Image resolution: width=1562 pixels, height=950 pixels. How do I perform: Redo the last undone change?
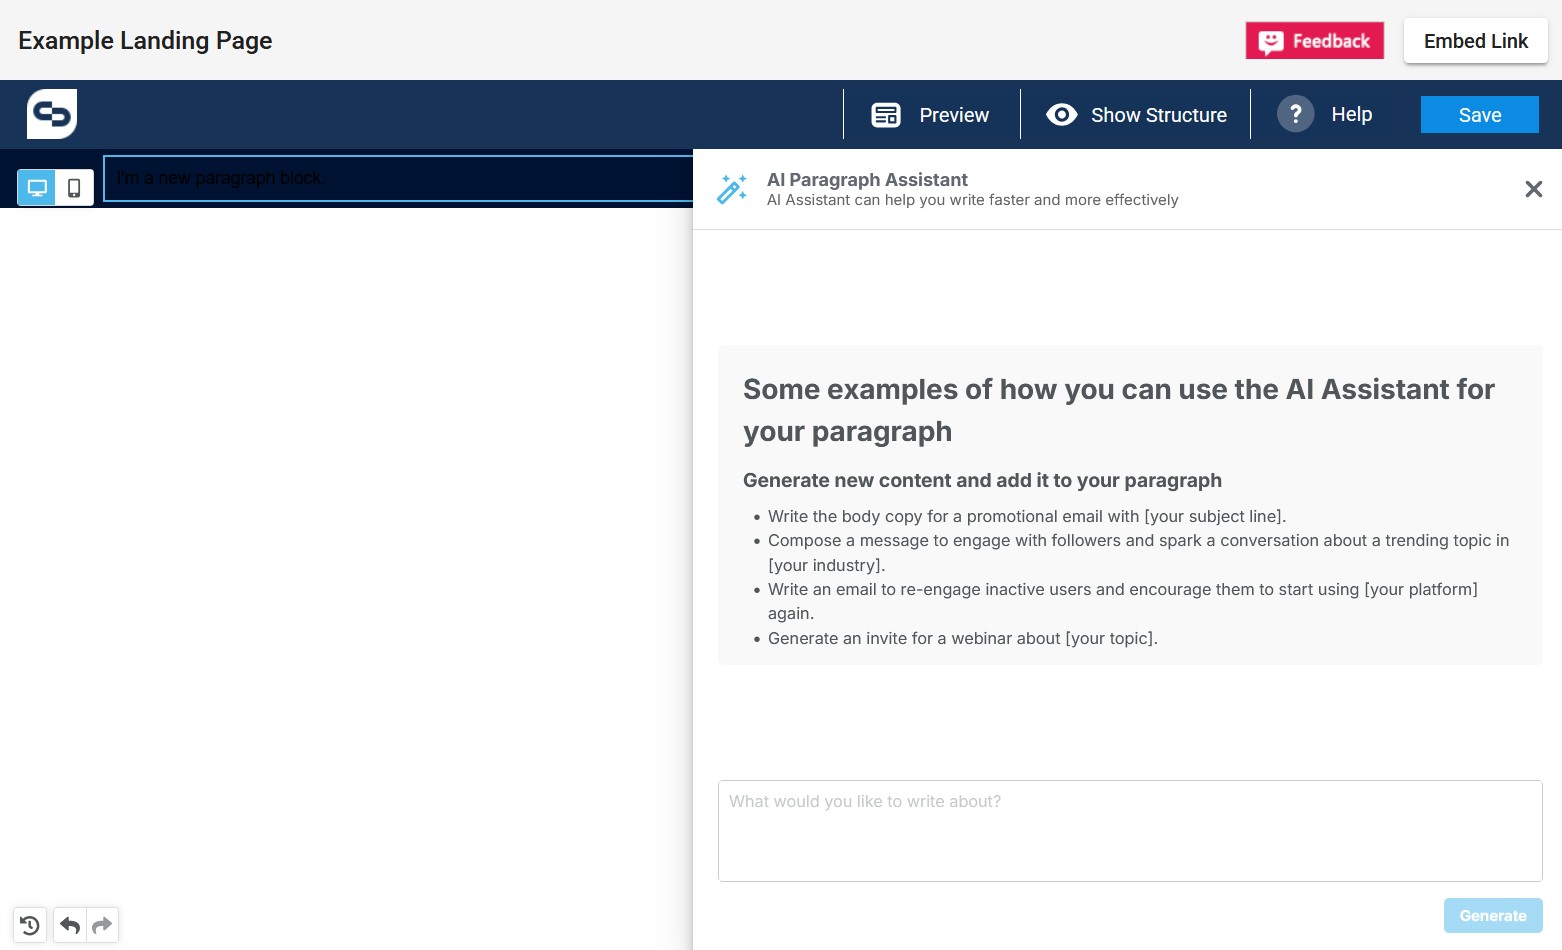102,925
